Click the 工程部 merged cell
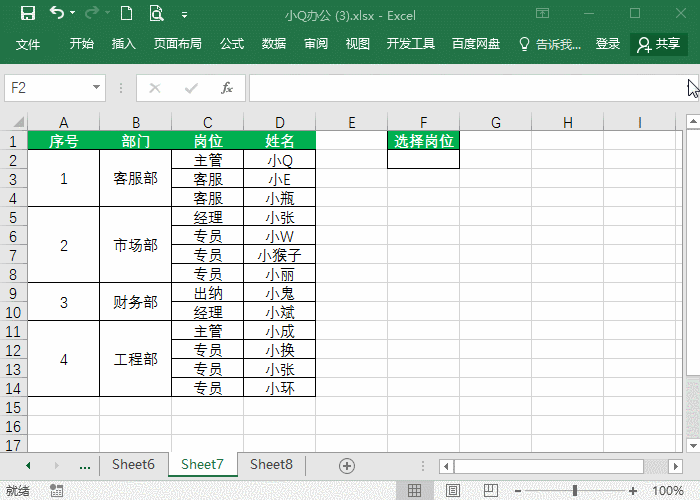Viewport: 700px width, 500px height. 136,358
